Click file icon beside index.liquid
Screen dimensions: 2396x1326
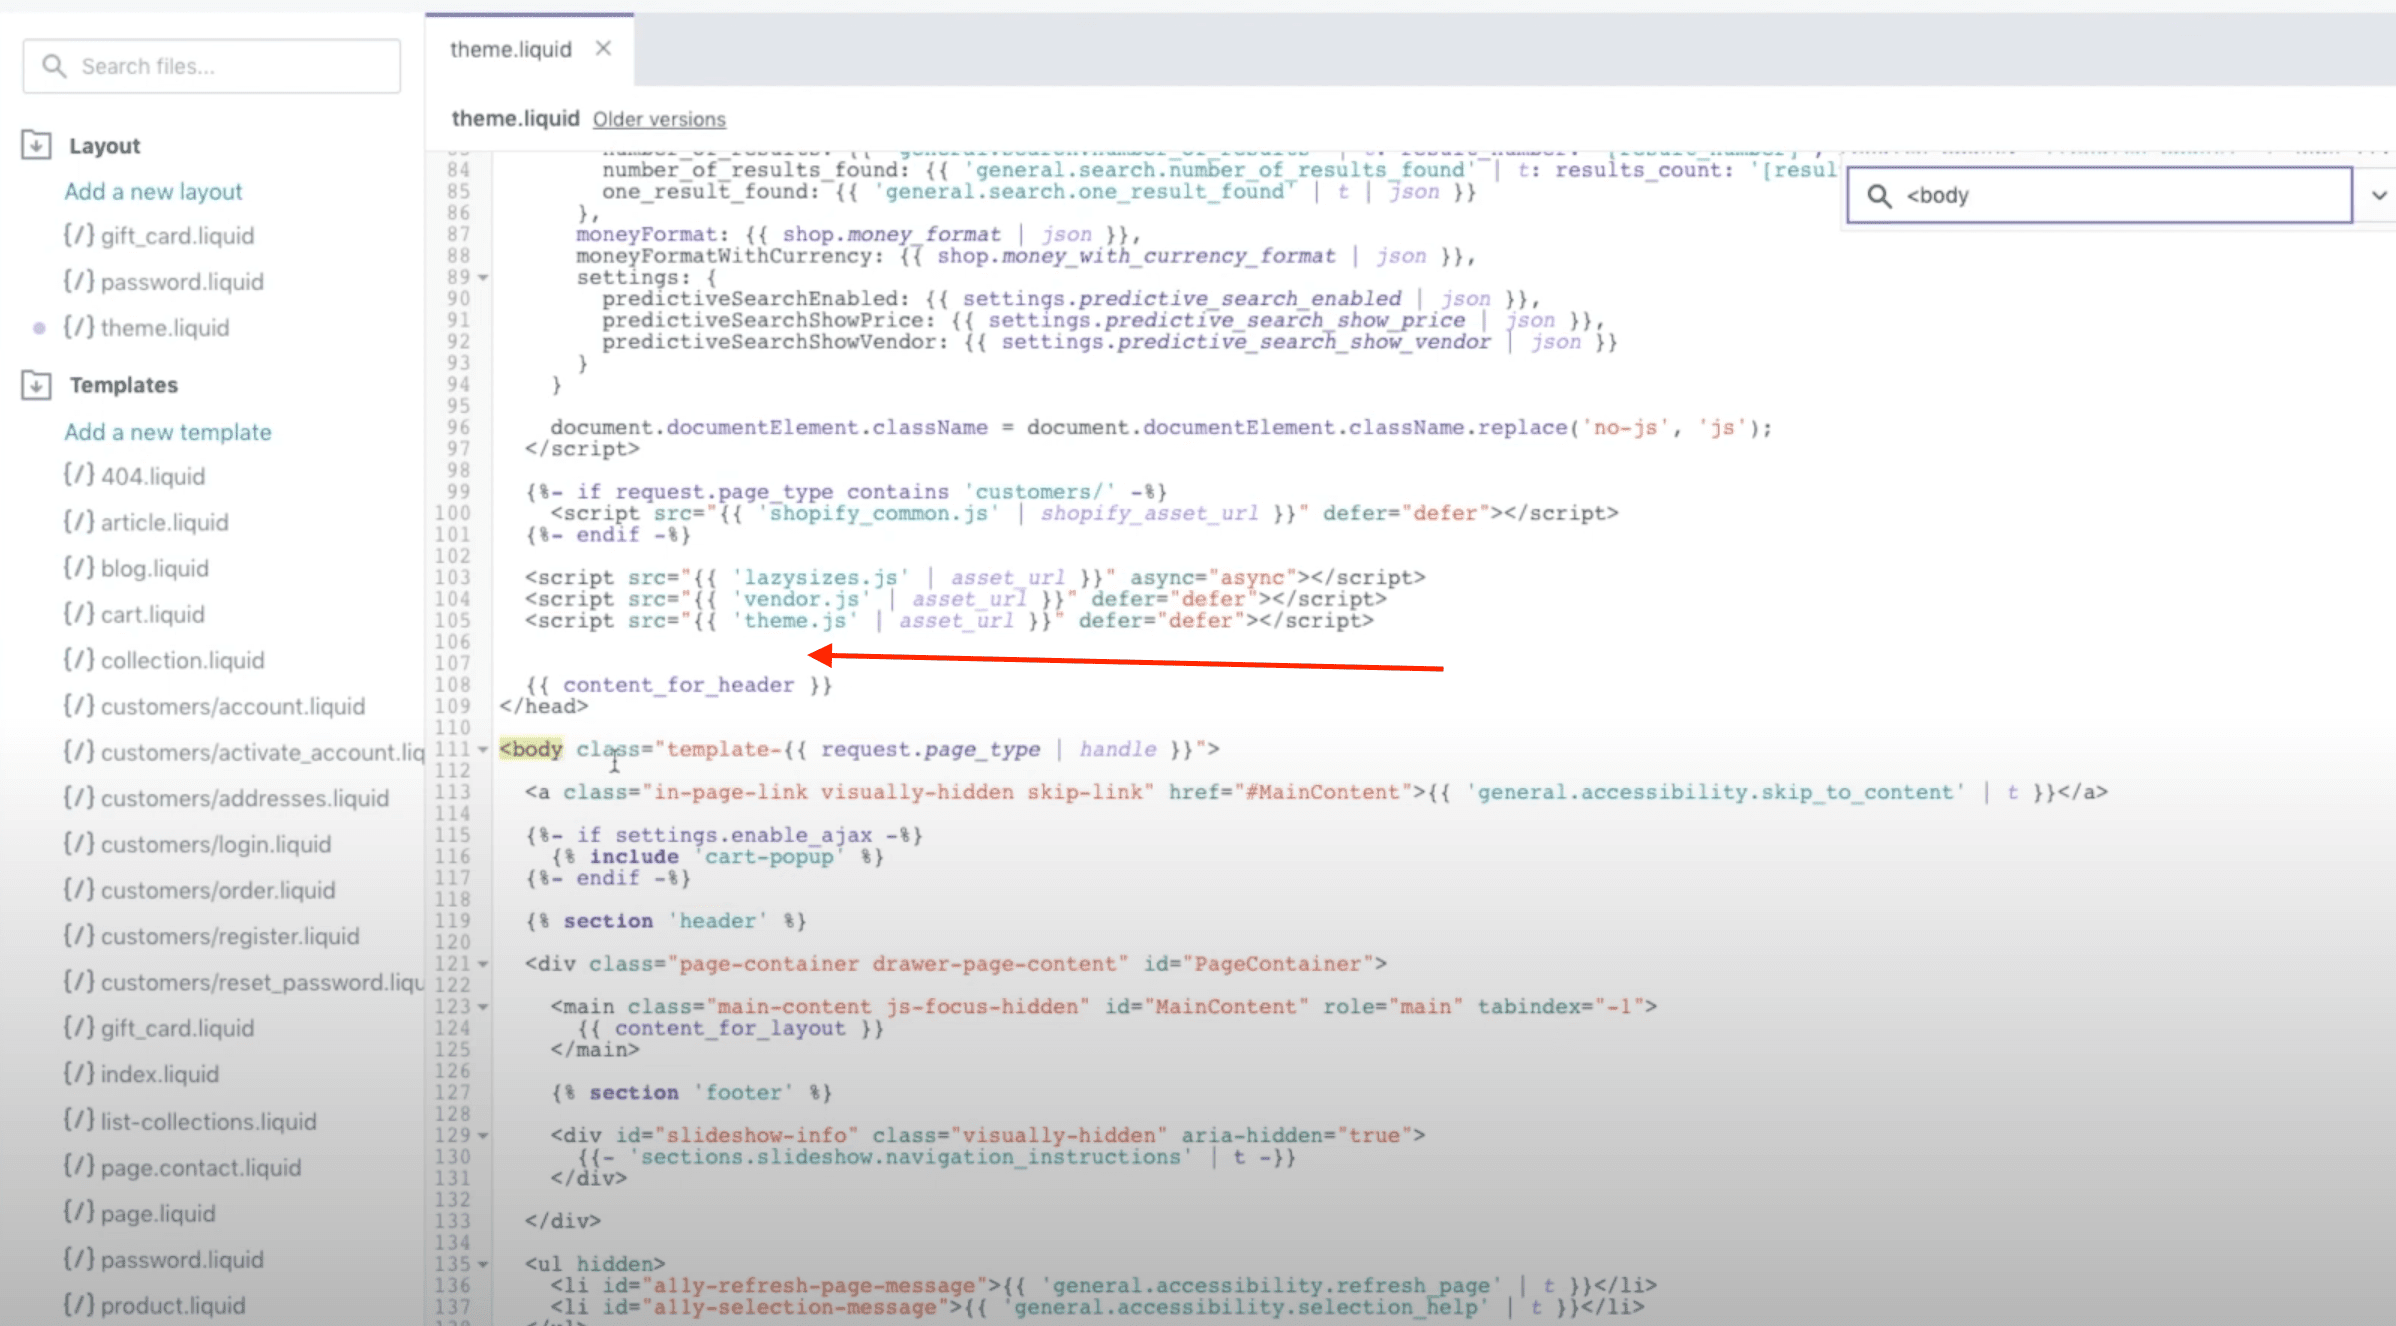78,1073
